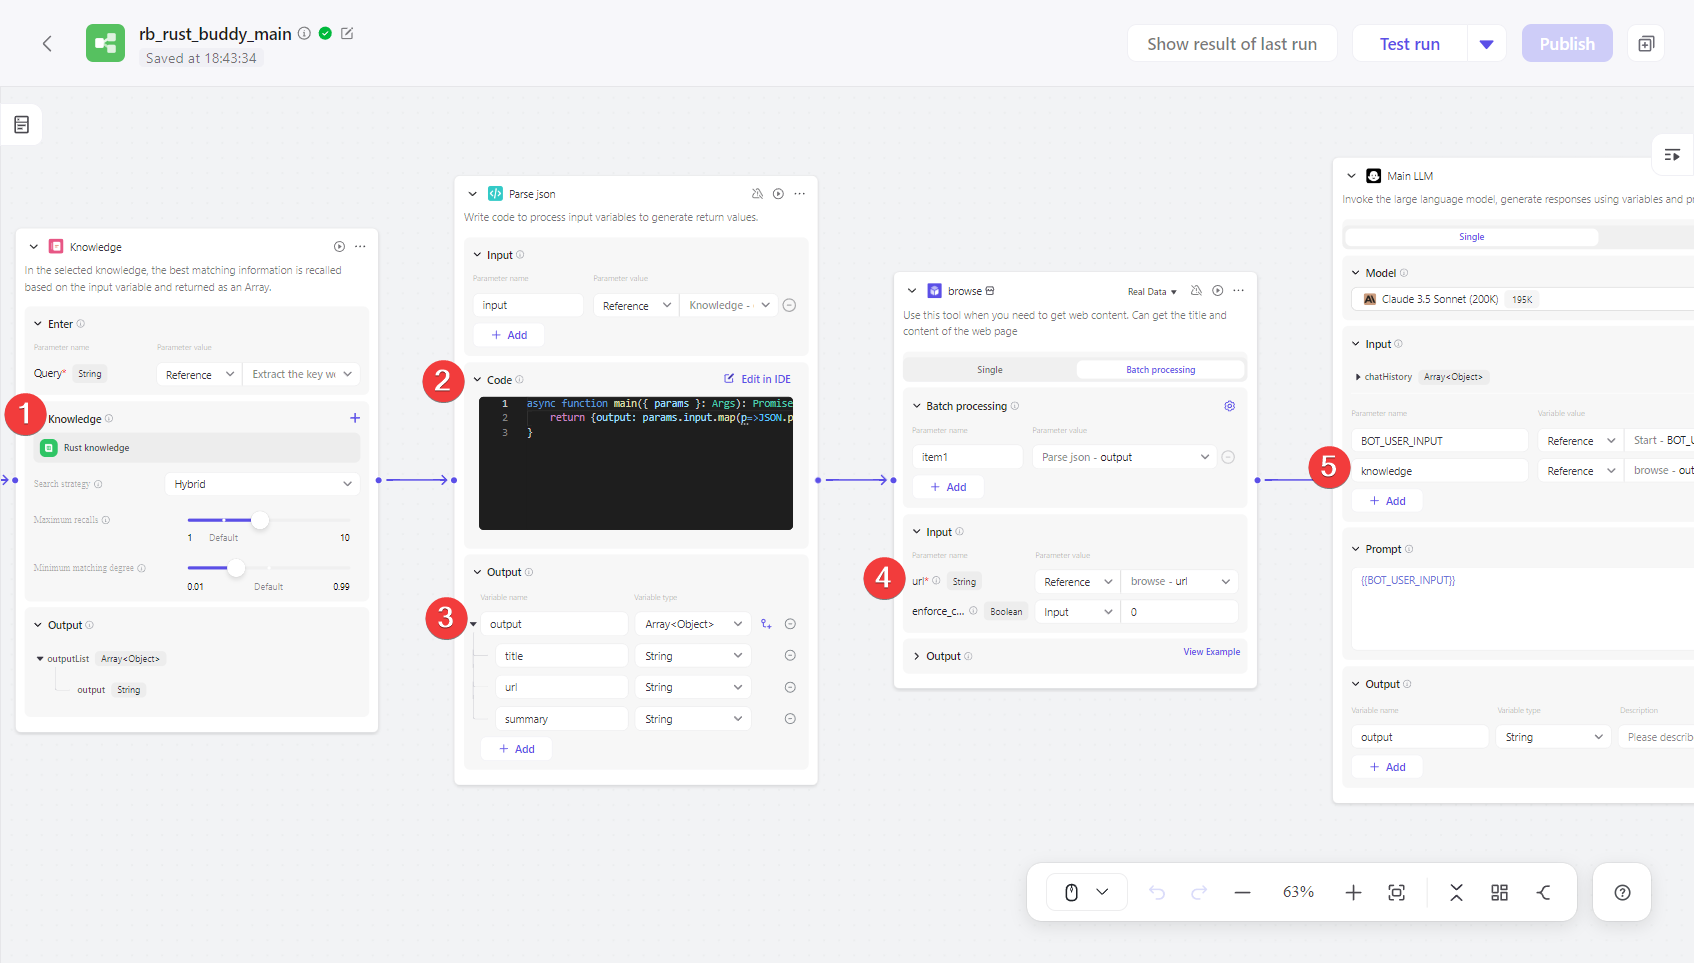Open the help icon at the bottom right
This screenshot has width=1694, height=963.
click(1621, 891)
